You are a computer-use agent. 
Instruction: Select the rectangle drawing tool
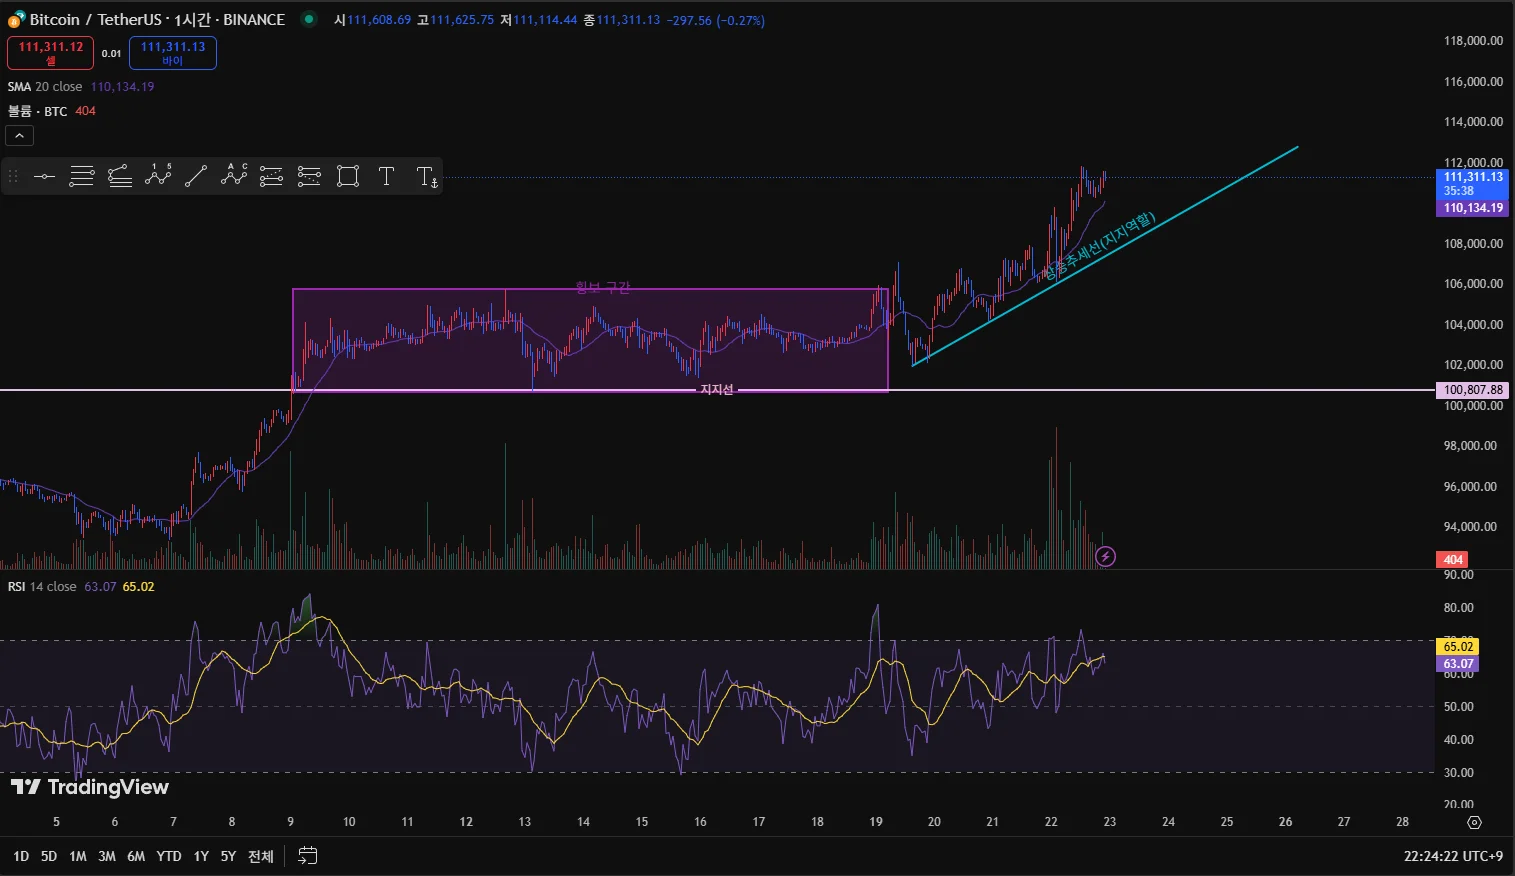point(348,177)
